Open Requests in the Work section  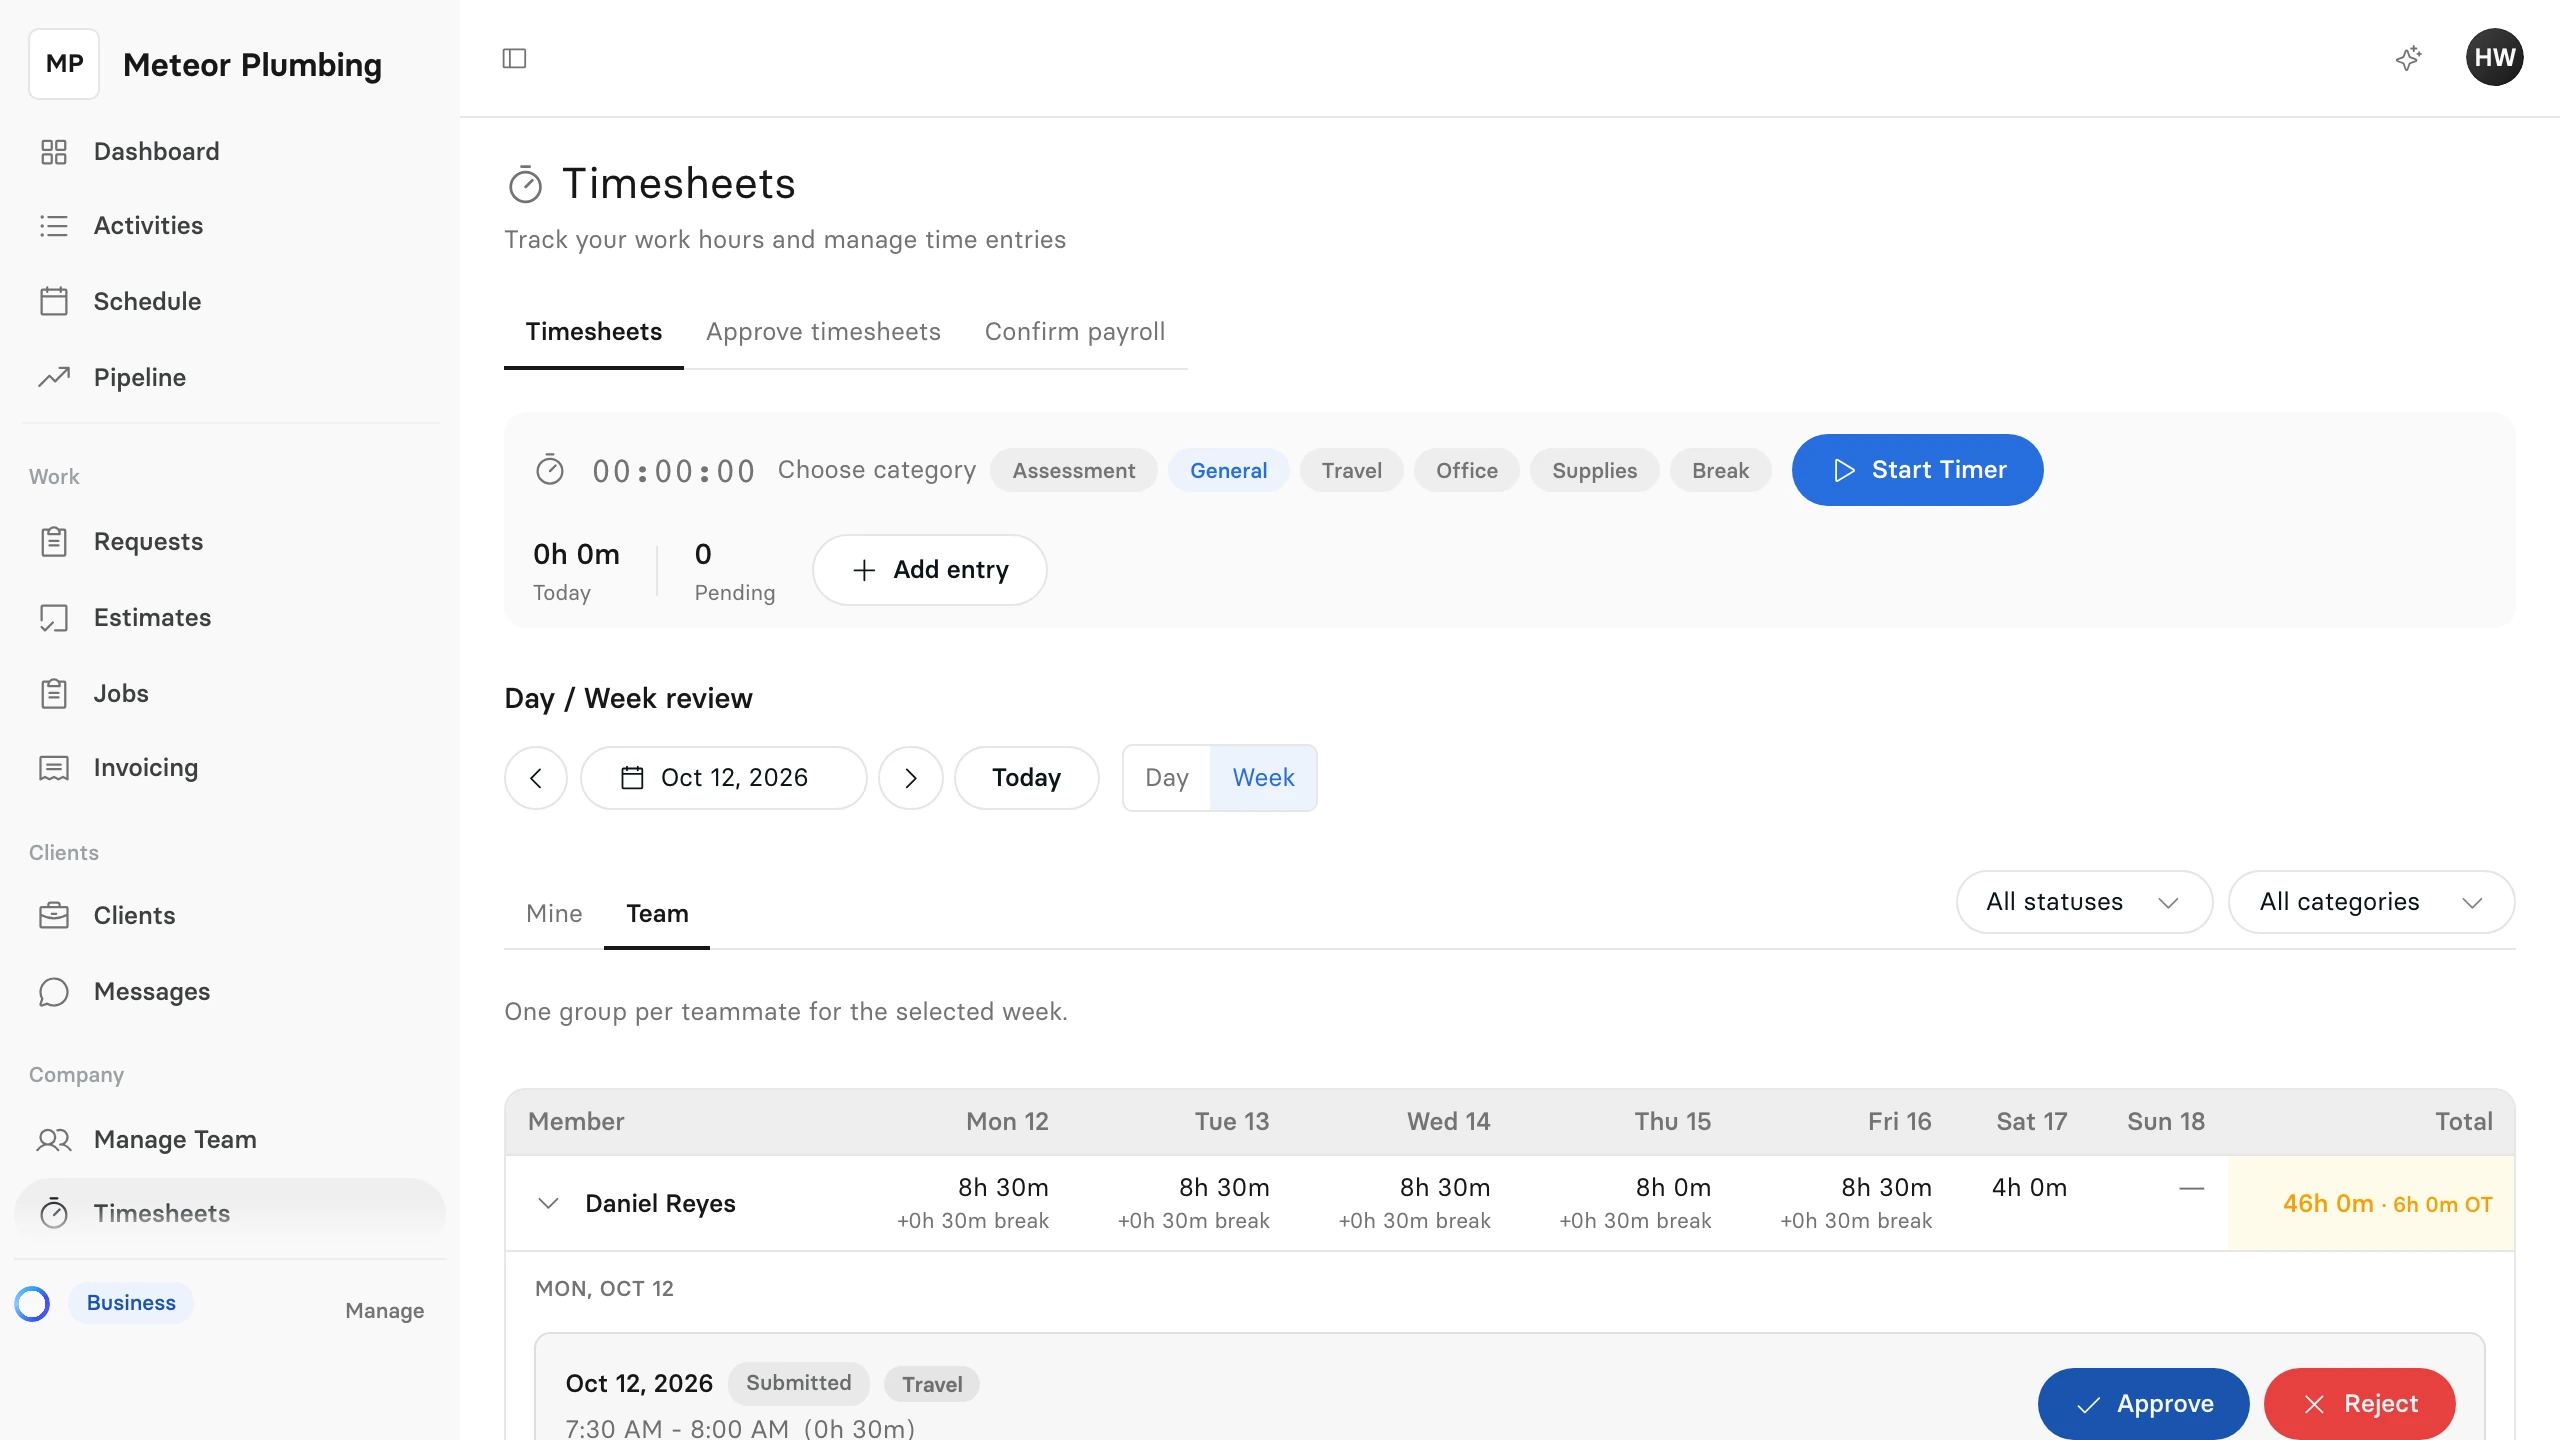point(230,541)
